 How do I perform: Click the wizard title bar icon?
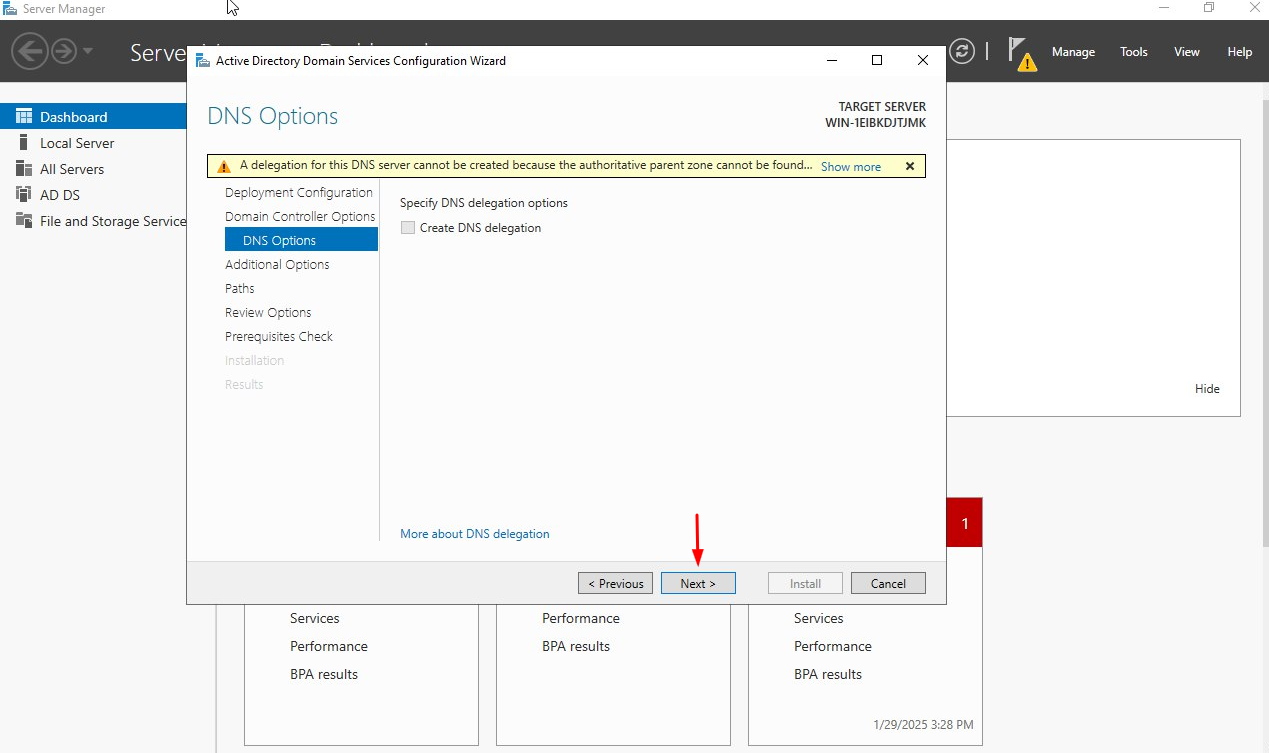[203, 61]
